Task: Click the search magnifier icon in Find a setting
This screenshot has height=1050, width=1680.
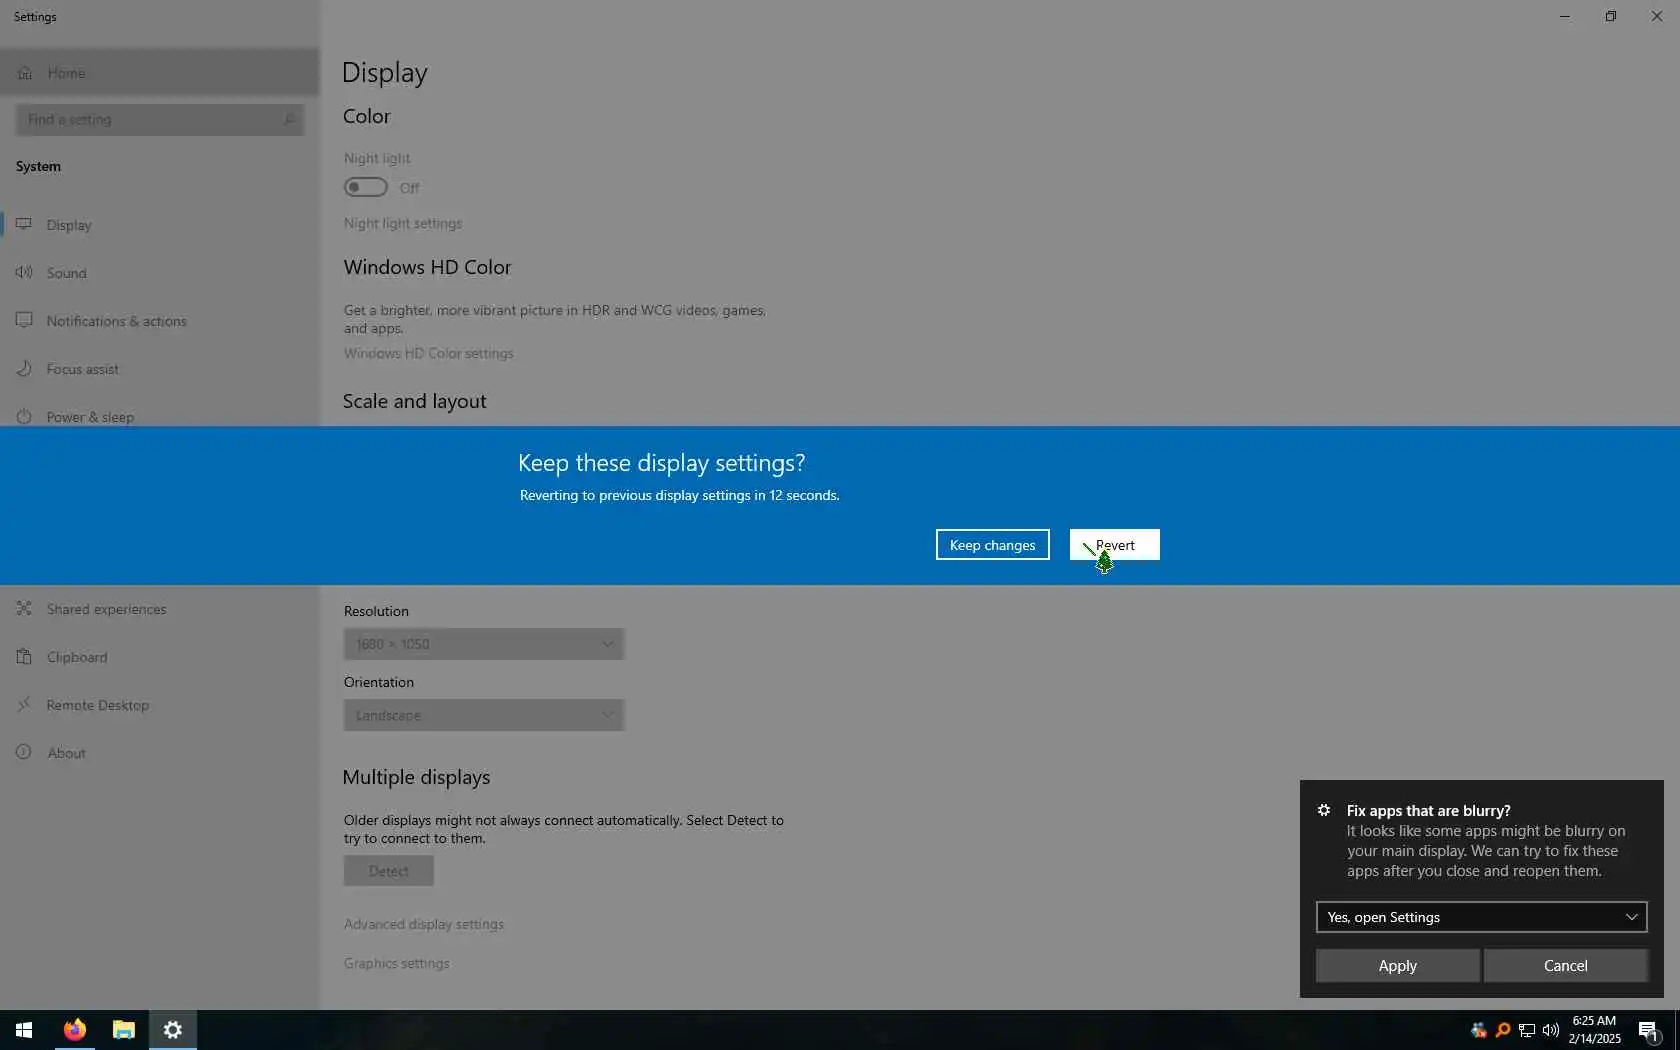Action: [x=289, y=120]
